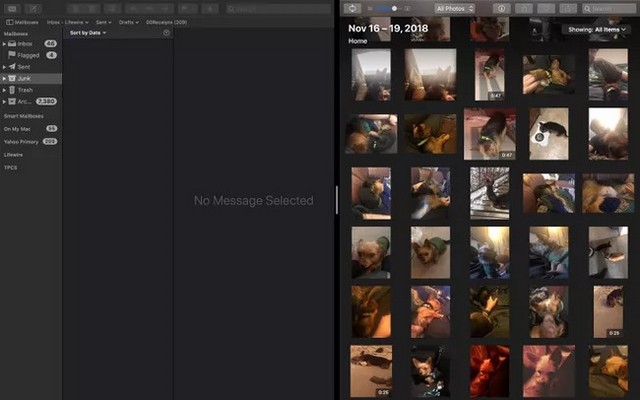Image resolution: width=640 pixels, height=400 pixels.
Task: Select the Trash mailbox in sidebar
Action: (x=31, y=90)
